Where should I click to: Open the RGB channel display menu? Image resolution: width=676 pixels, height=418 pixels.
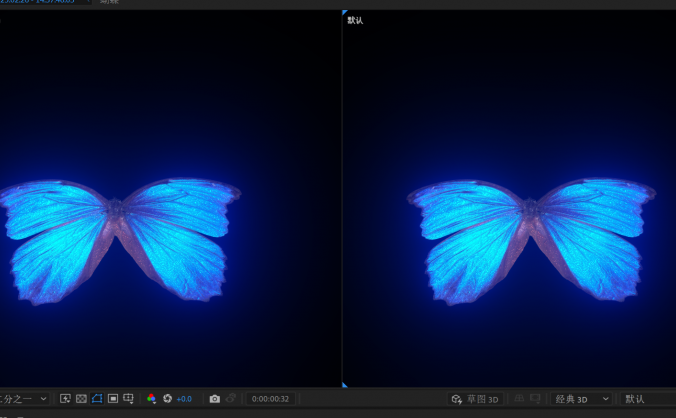151,399
